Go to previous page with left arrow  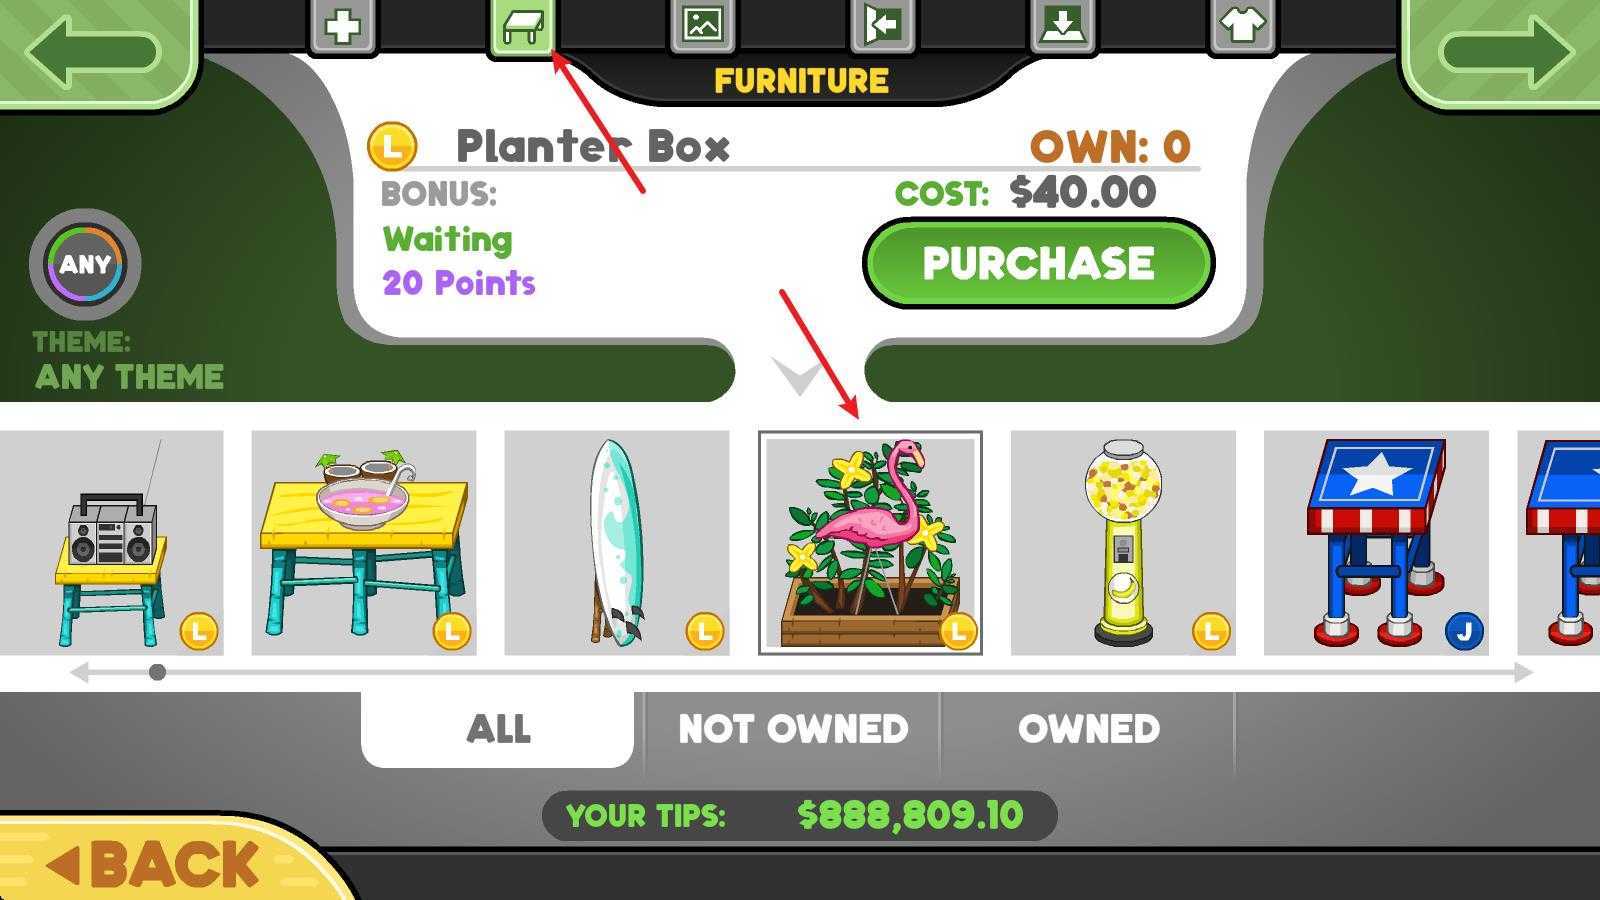(95, 50)
